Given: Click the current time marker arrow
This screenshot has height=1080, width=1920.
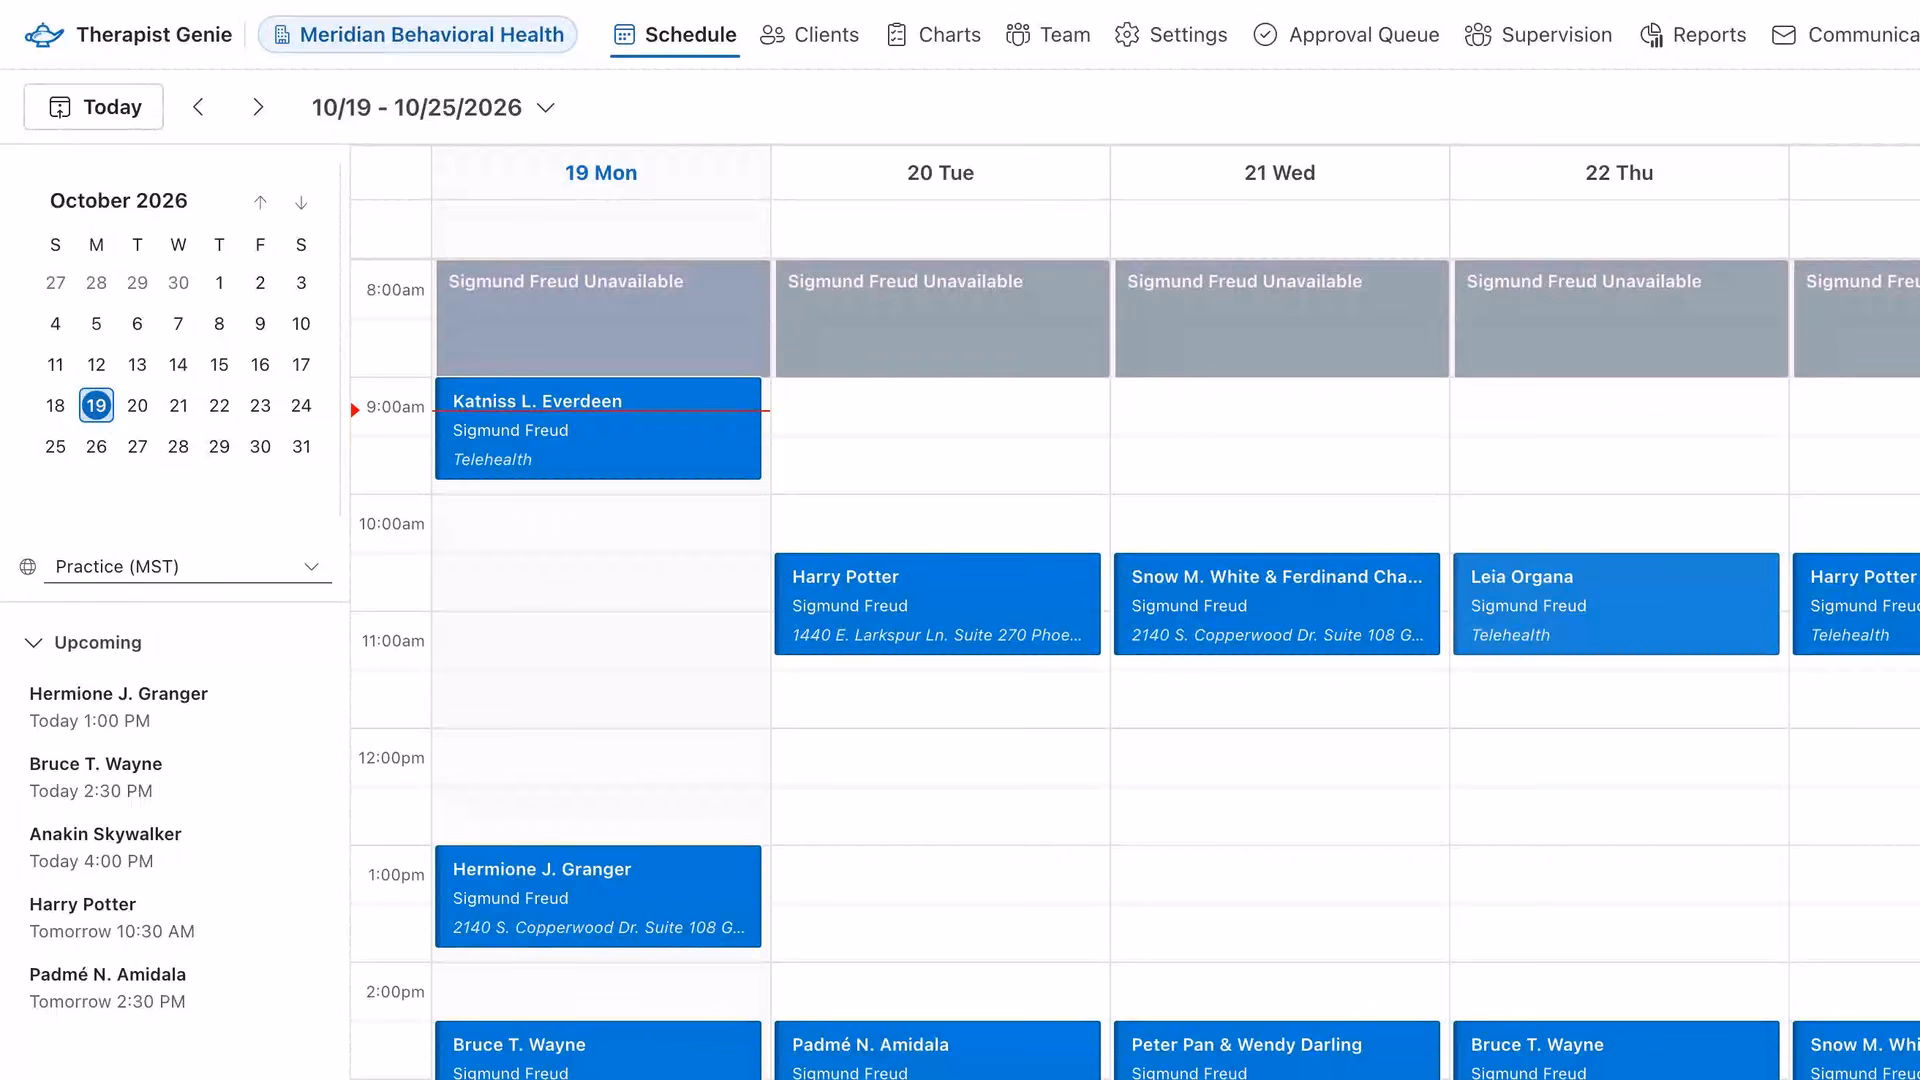Looking at the screenshot, I should [x=355, y=410].
